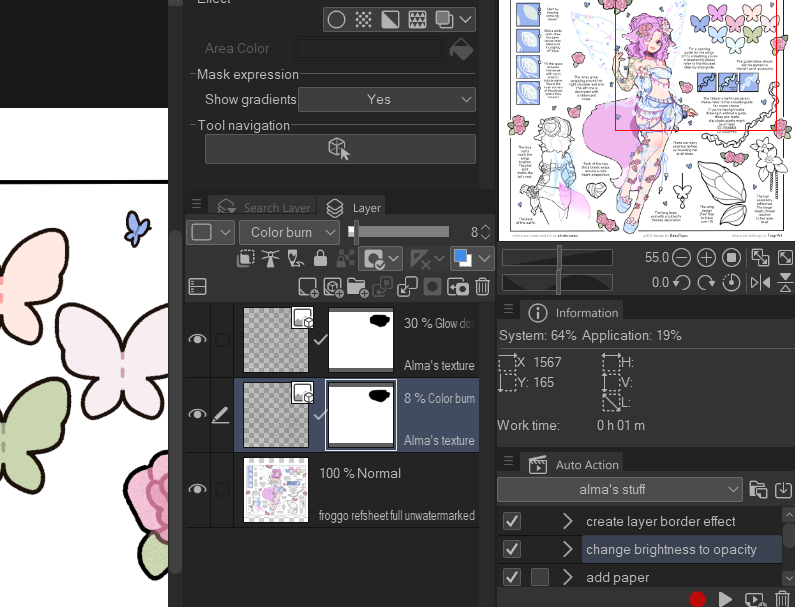Expand the add paper action

[x=567, y=577]
